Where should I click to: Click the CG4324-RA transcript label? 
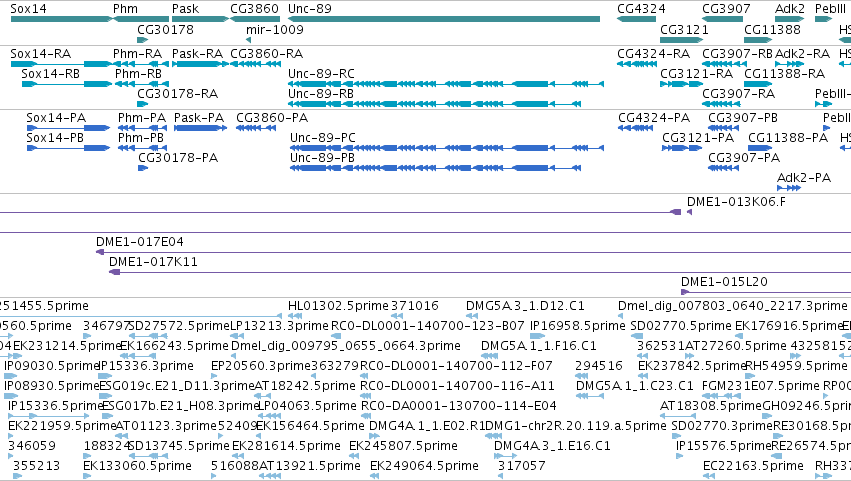point(653,54)
